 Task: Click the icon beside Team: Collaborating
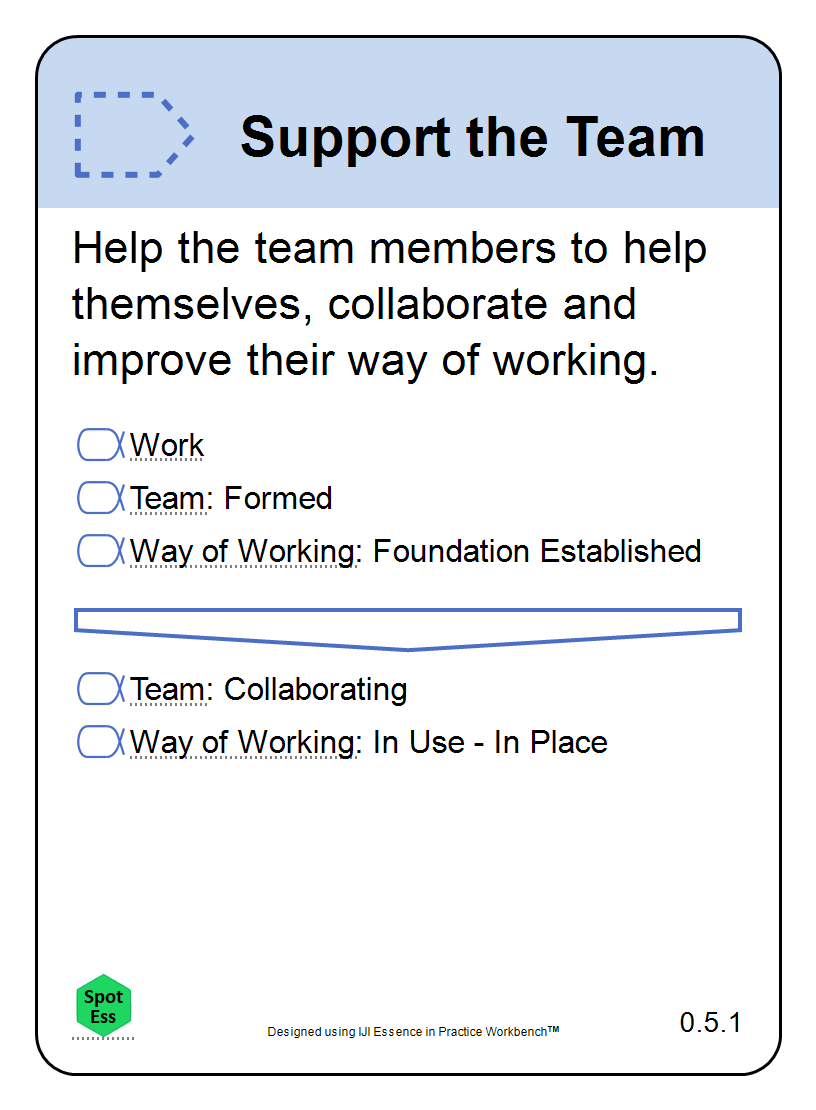[x=101, y=689]
